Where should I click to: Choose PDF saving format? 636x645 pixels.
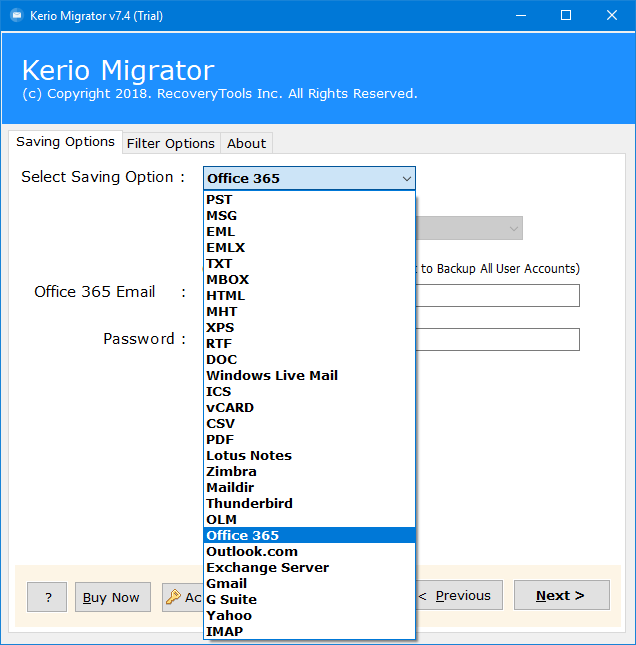coord(309,440)
